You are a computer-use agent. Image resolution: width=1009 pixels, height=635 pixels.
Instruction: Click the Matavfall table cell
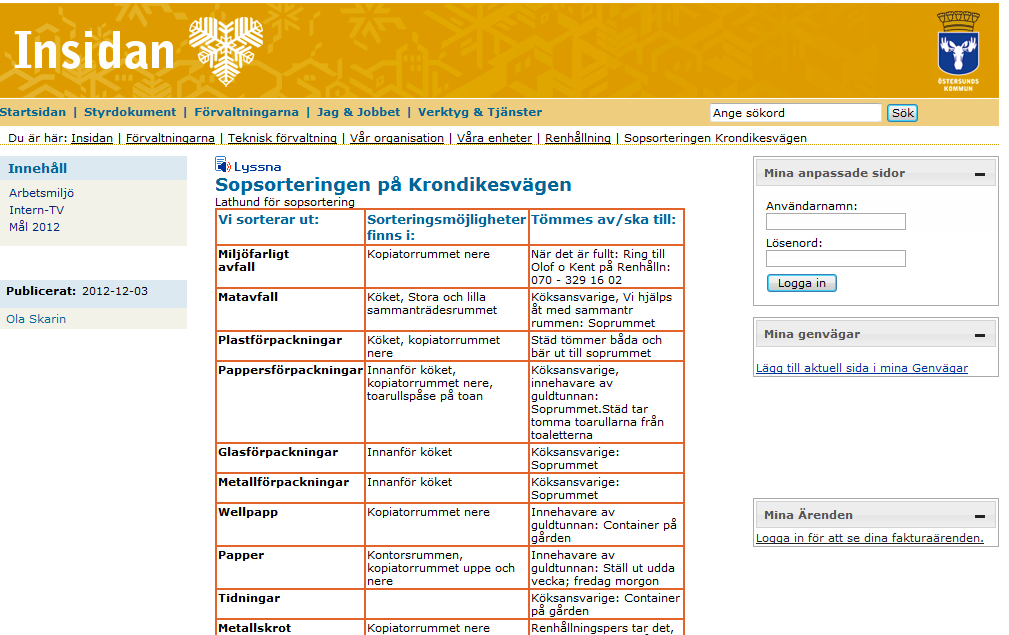coord(291,309)
